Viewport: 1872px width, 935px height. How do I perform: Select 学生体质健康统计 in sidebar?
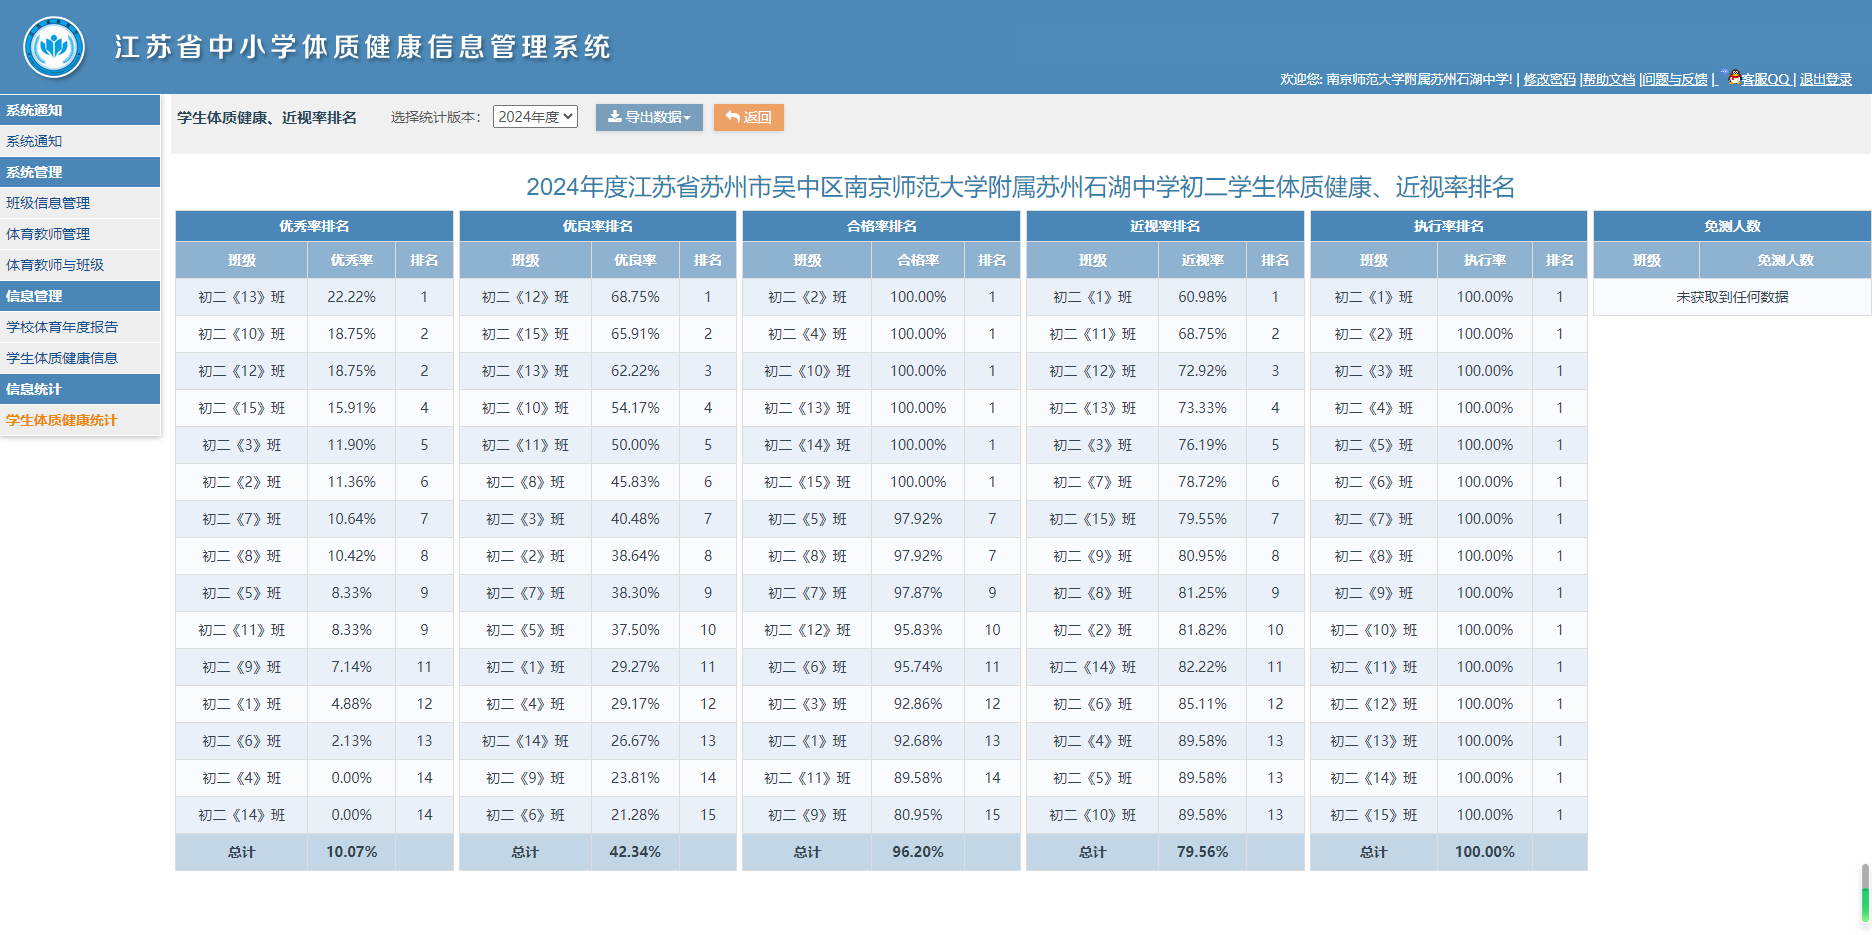click(80, 420)
